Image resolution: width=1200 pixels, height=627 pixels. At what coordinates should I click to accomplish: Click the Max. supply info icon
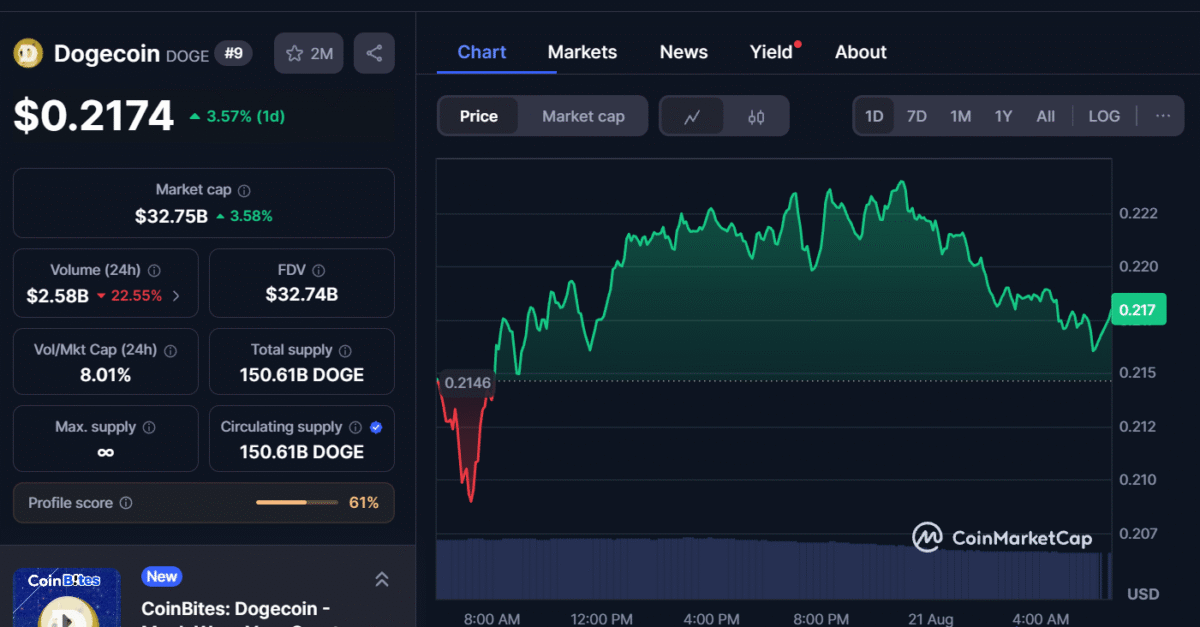pos(149,427)
